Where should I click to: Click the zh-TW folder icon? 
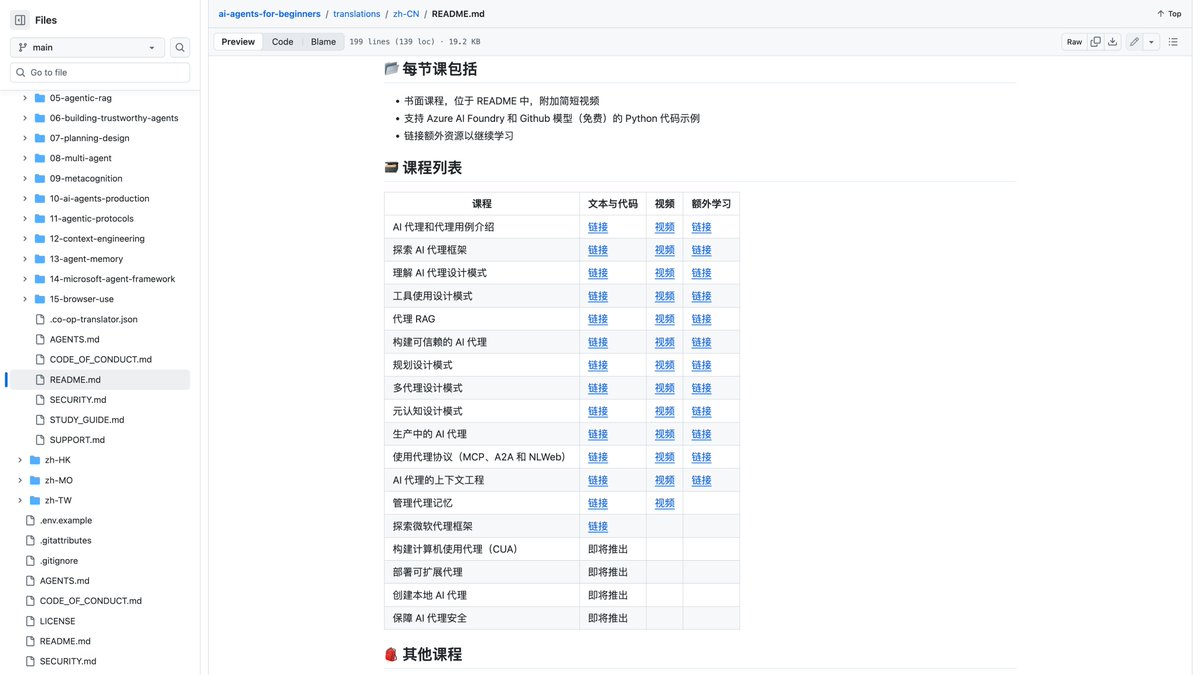(35, 500)
